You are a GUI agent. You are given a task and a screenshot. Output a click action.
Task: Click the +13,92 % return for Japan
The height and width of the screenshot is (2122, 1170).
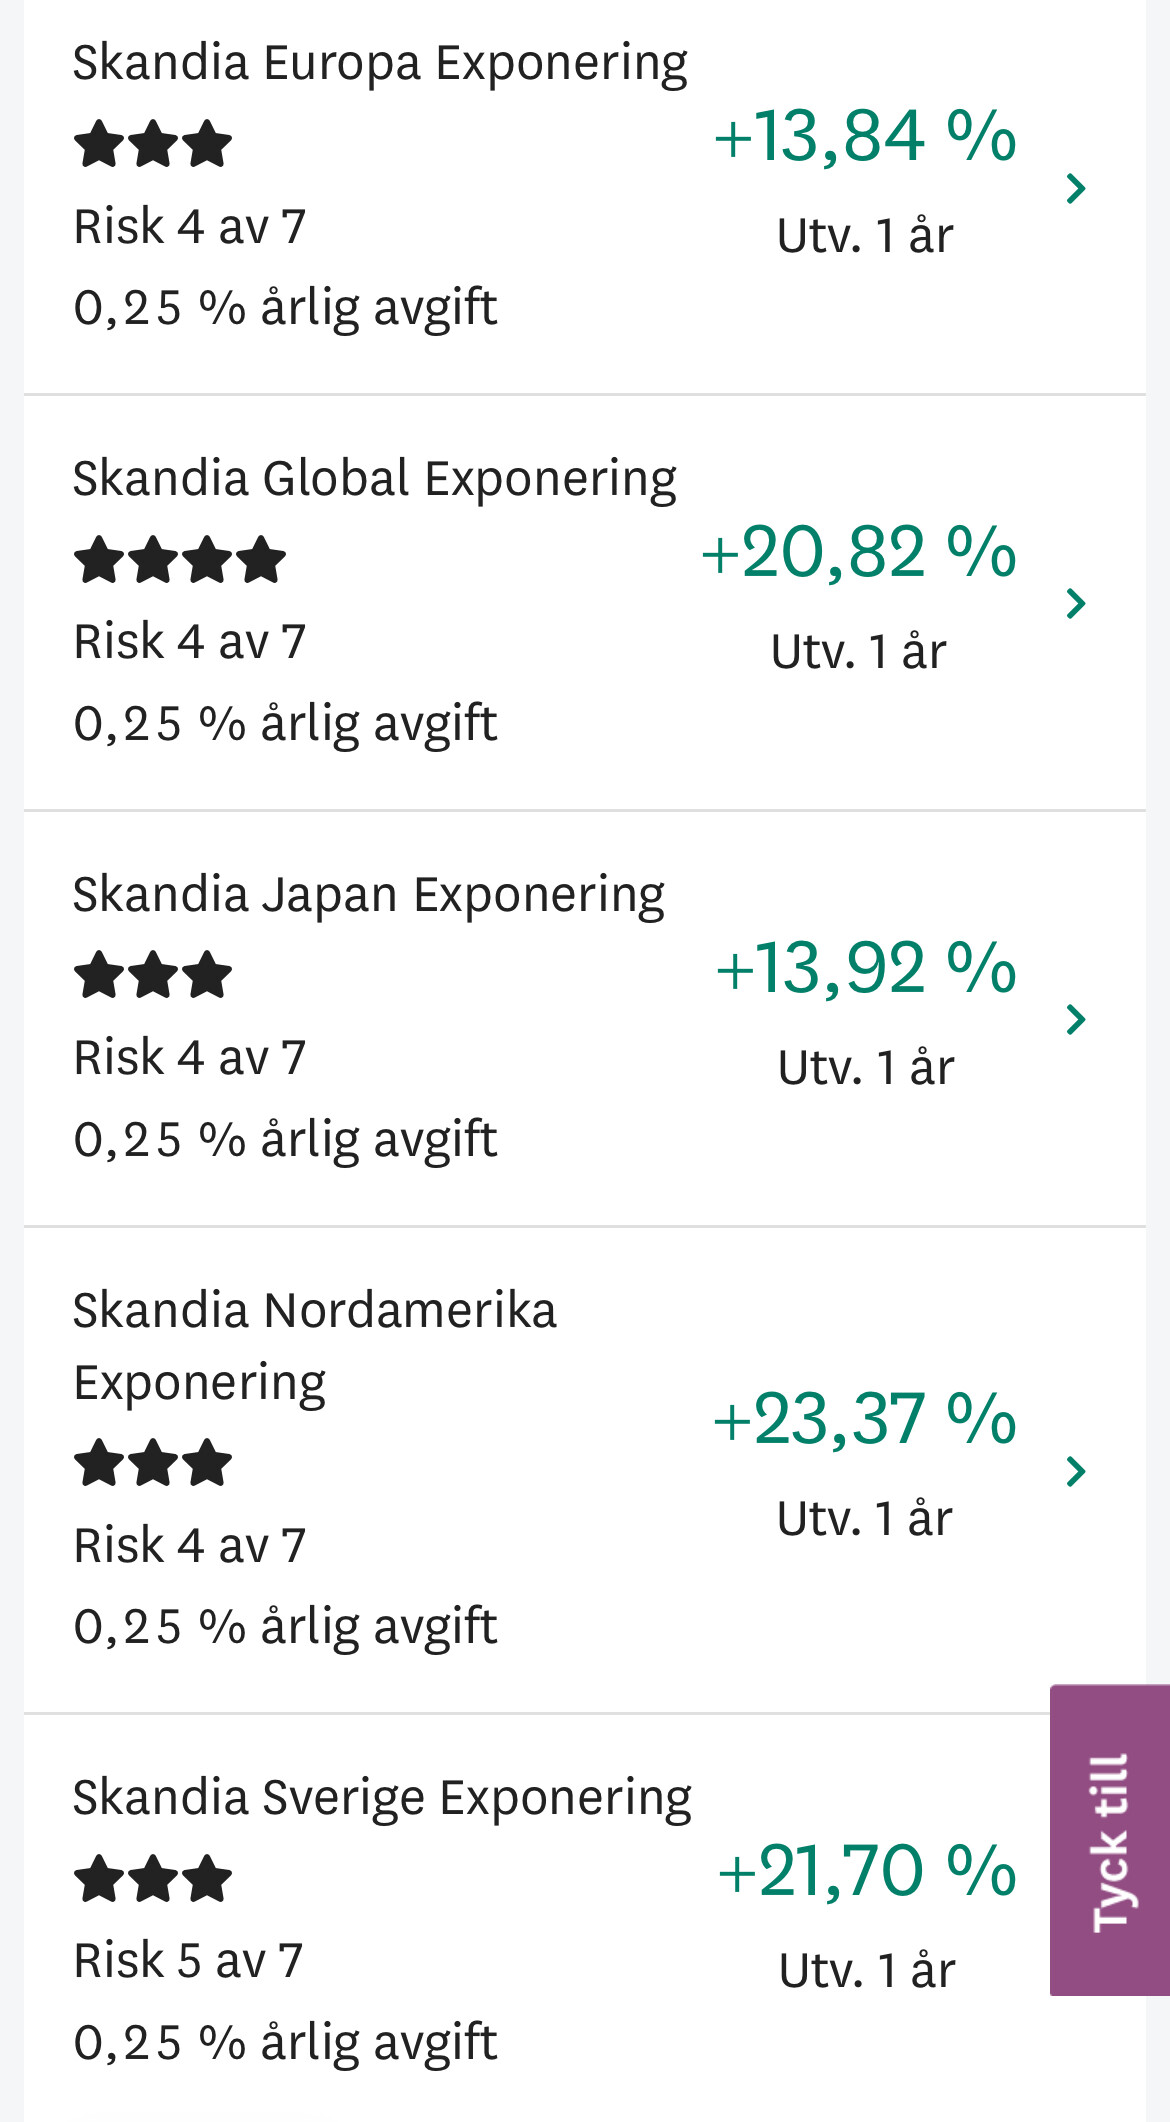click(866, 968)
